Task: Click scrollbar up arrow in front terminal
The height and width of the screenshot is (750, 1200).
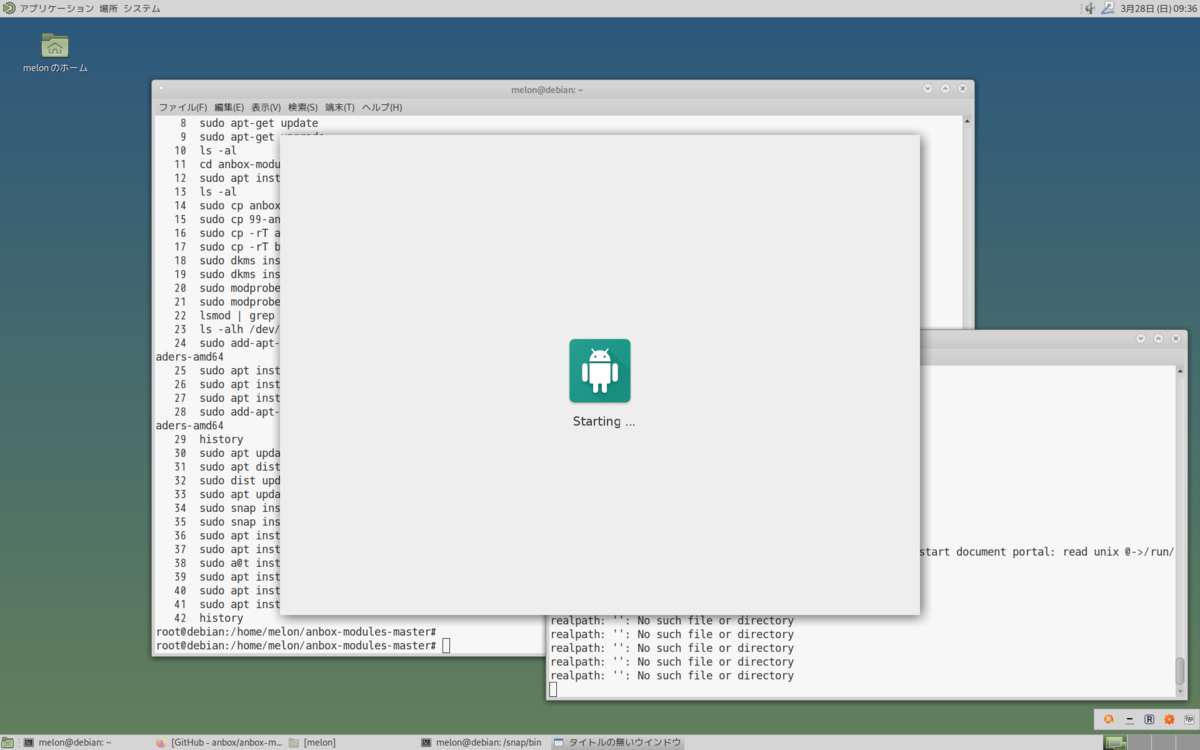Action: point(967,121)
